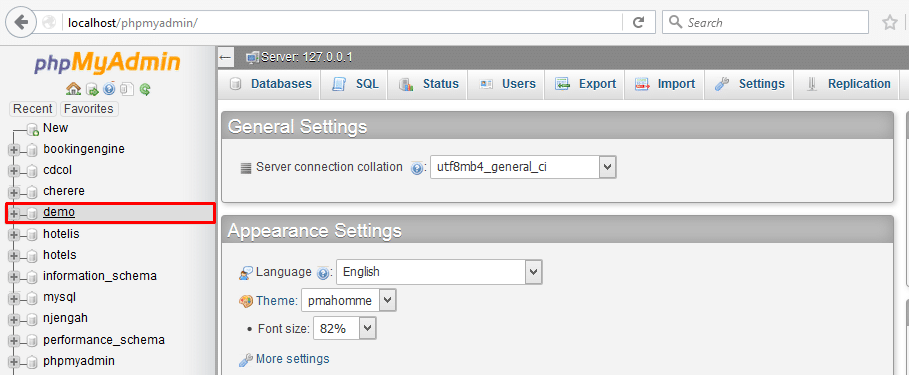909x375 pixels.
Task: Open help icon next to Language
Action: pyautogui.click(x=323, y=272)
